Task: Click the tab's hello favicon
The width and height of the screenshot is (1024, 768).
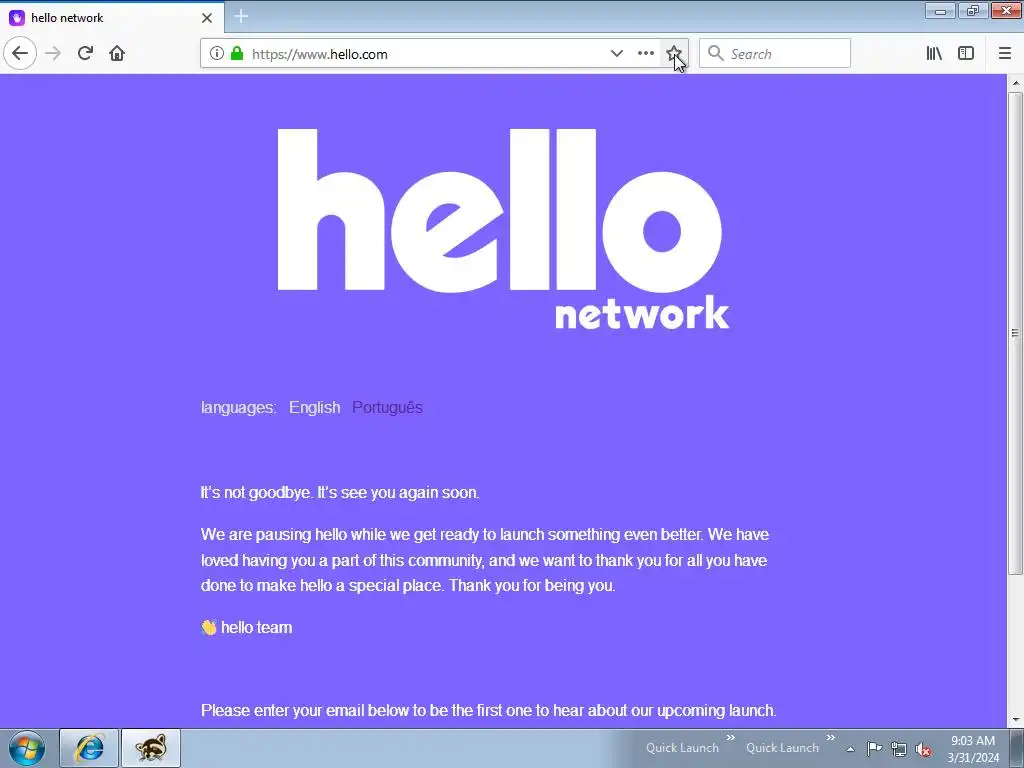Action: point(17,18)
